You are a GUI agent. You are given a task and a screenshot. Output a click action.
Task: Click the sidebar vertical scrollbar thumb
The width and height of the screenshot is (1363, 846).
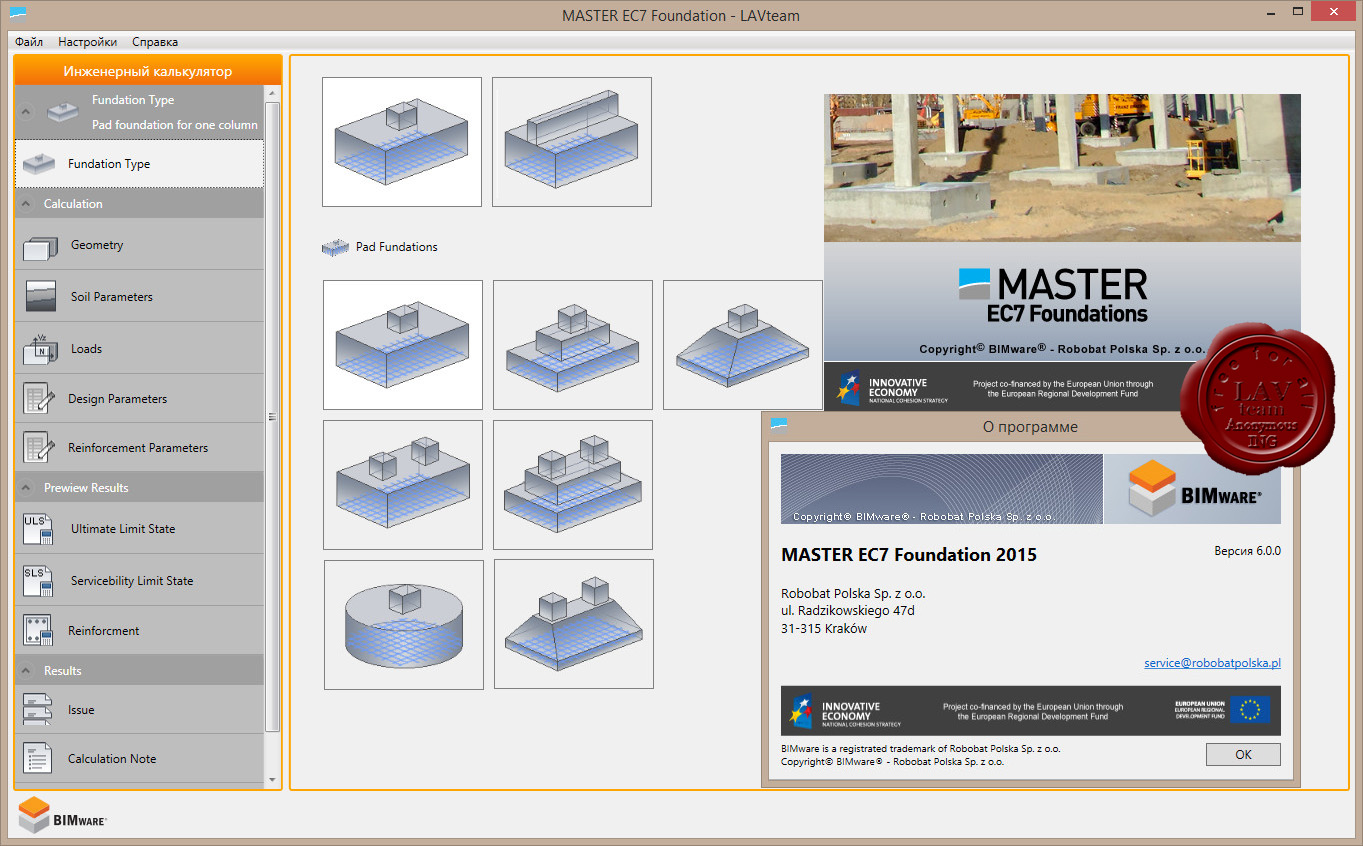coord(273,415)
